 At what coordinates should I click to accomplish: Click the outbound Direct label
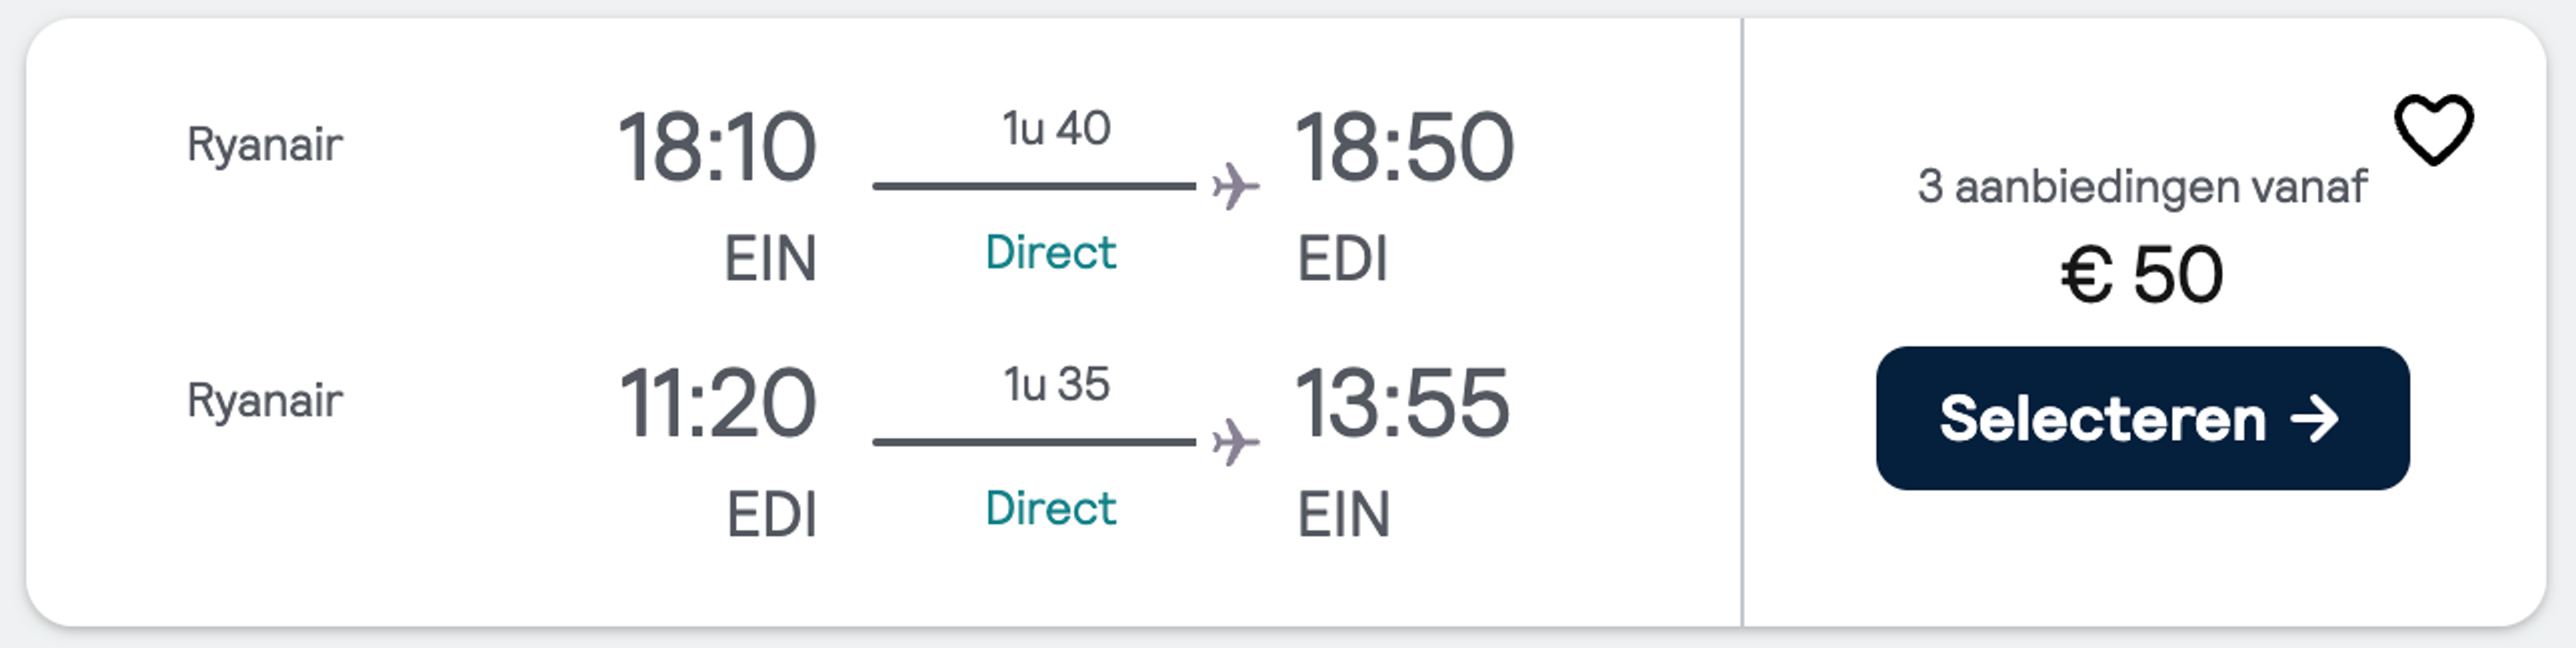point(1050,252)
